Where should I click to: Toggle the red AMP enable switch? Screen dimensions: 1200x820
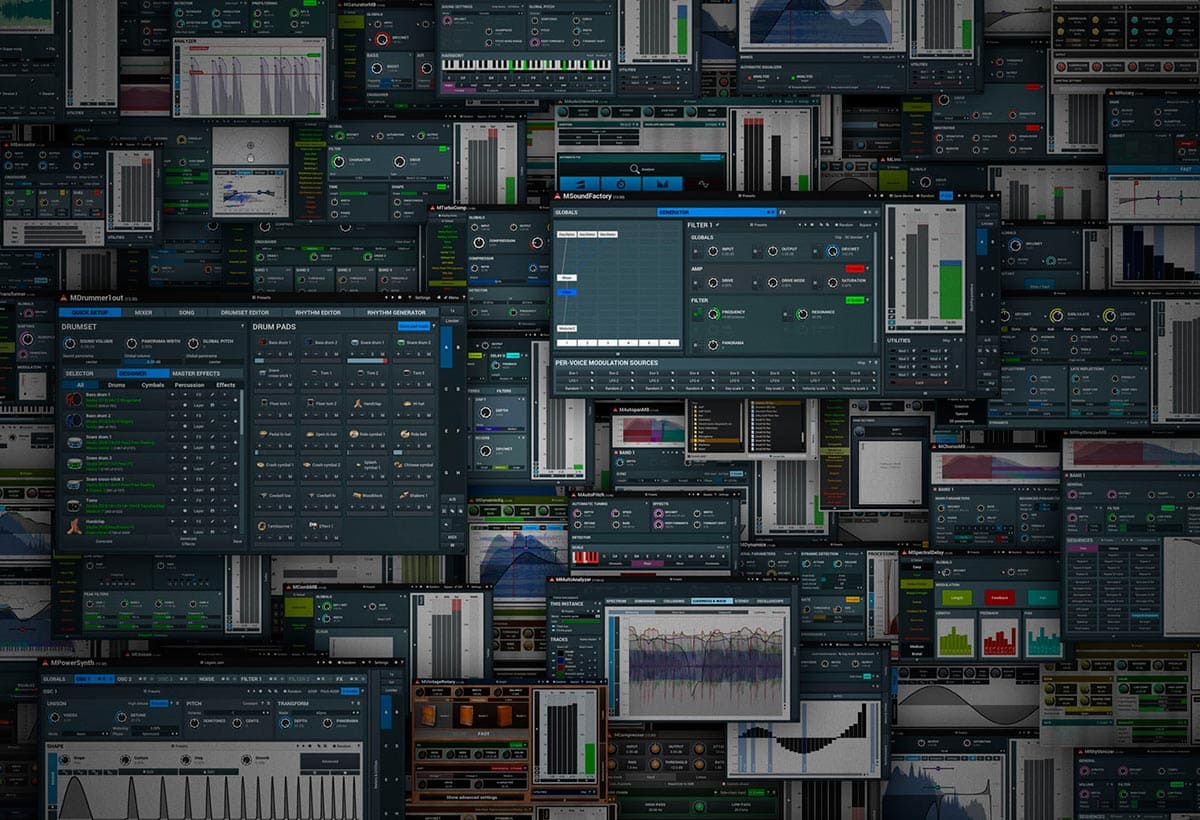(x=855, y=268)
